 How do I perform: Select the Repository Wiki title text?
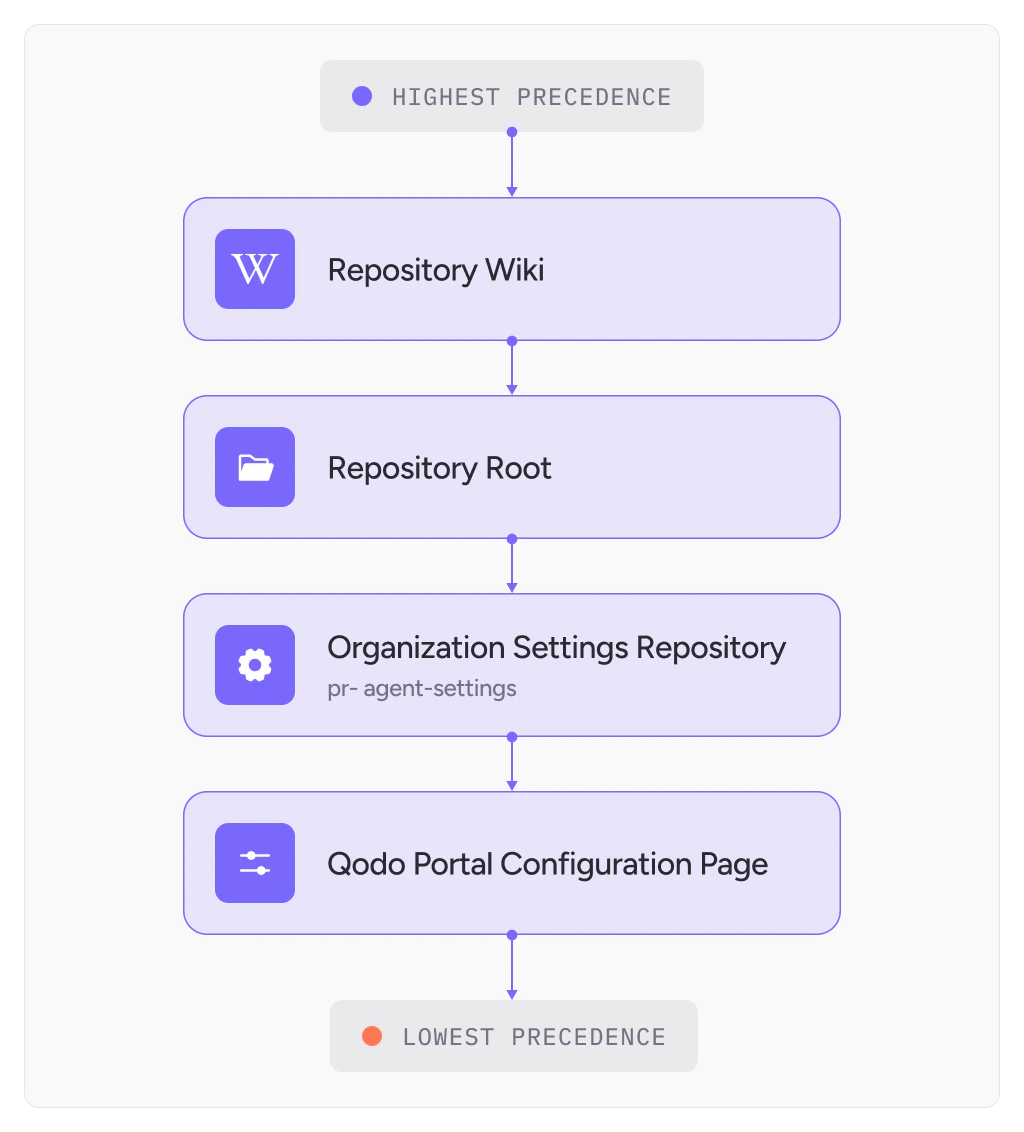coord(435,269)
